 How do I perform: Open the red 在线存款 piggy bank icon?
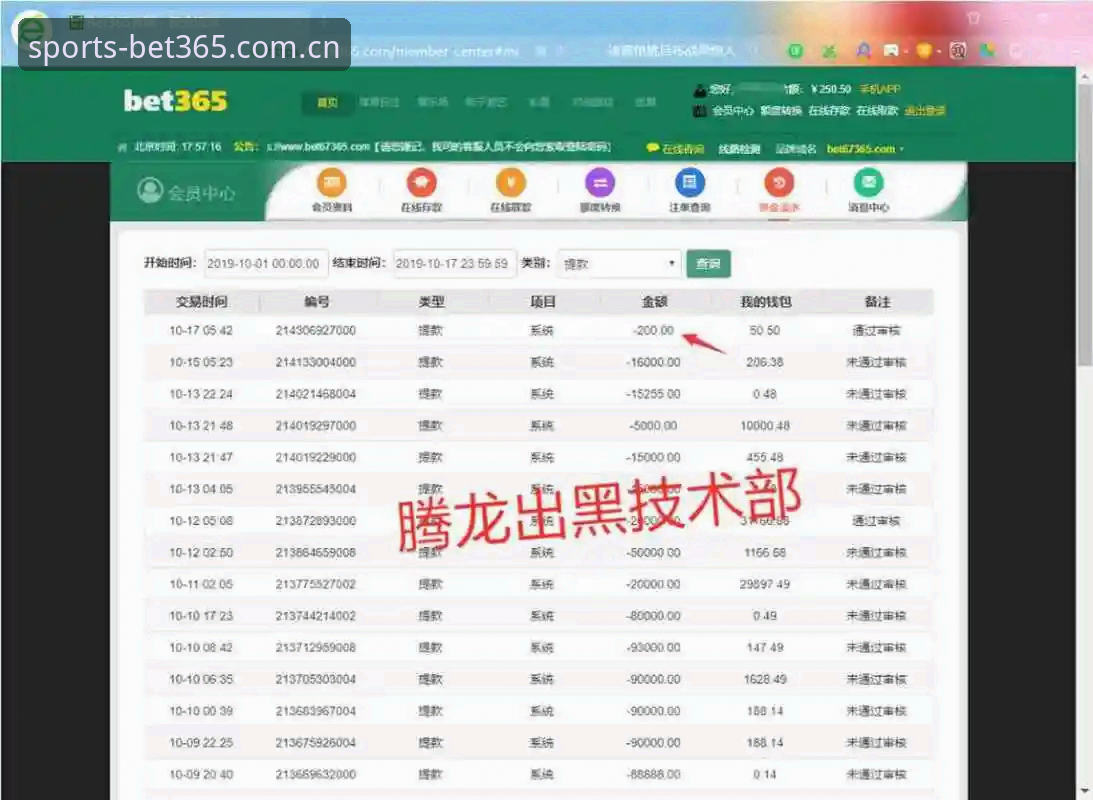click(x=421, y=183)
